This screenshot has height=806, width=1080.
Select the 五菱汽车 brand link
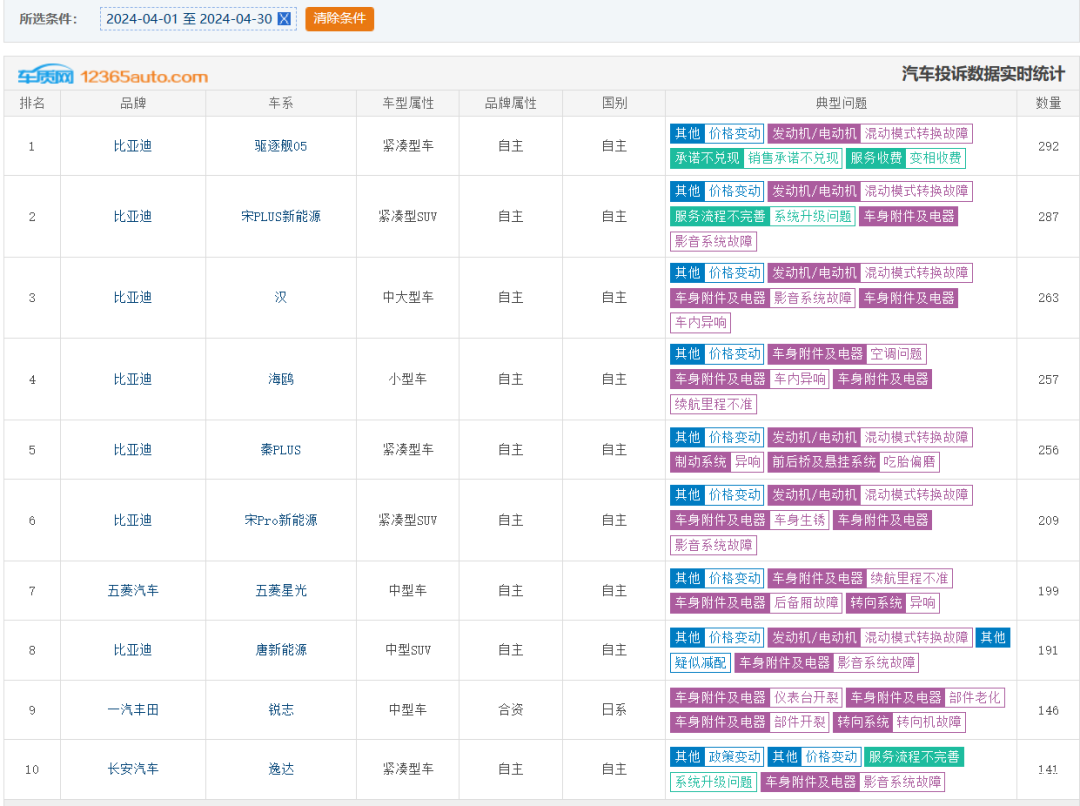(133, 591)
